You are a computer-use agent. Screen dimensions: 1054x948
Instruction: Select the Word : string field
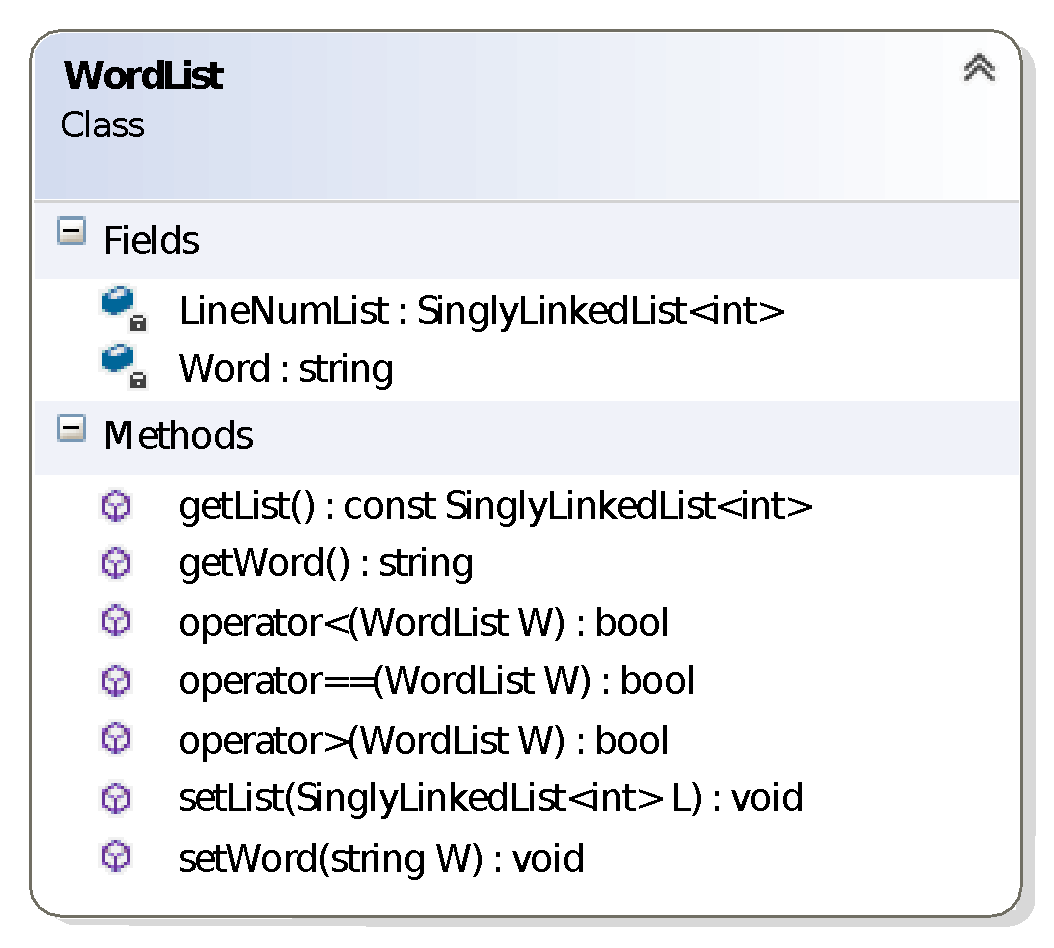(x=286, y=369)
